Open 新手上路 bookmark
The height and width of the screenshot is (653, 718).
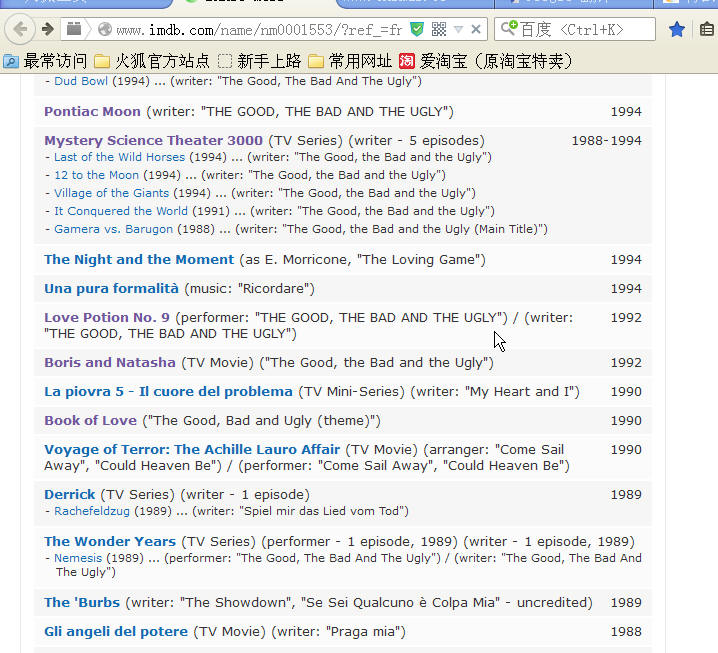click(x=259, y=61)
